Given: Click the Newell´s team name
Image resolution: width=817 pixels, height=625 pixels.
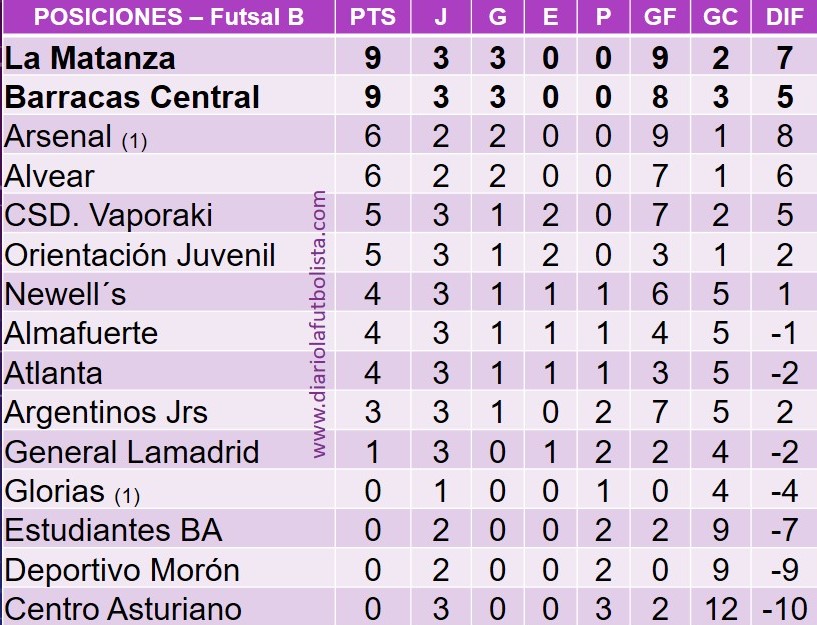Looking at the screenshot, I should coord(64,294).
